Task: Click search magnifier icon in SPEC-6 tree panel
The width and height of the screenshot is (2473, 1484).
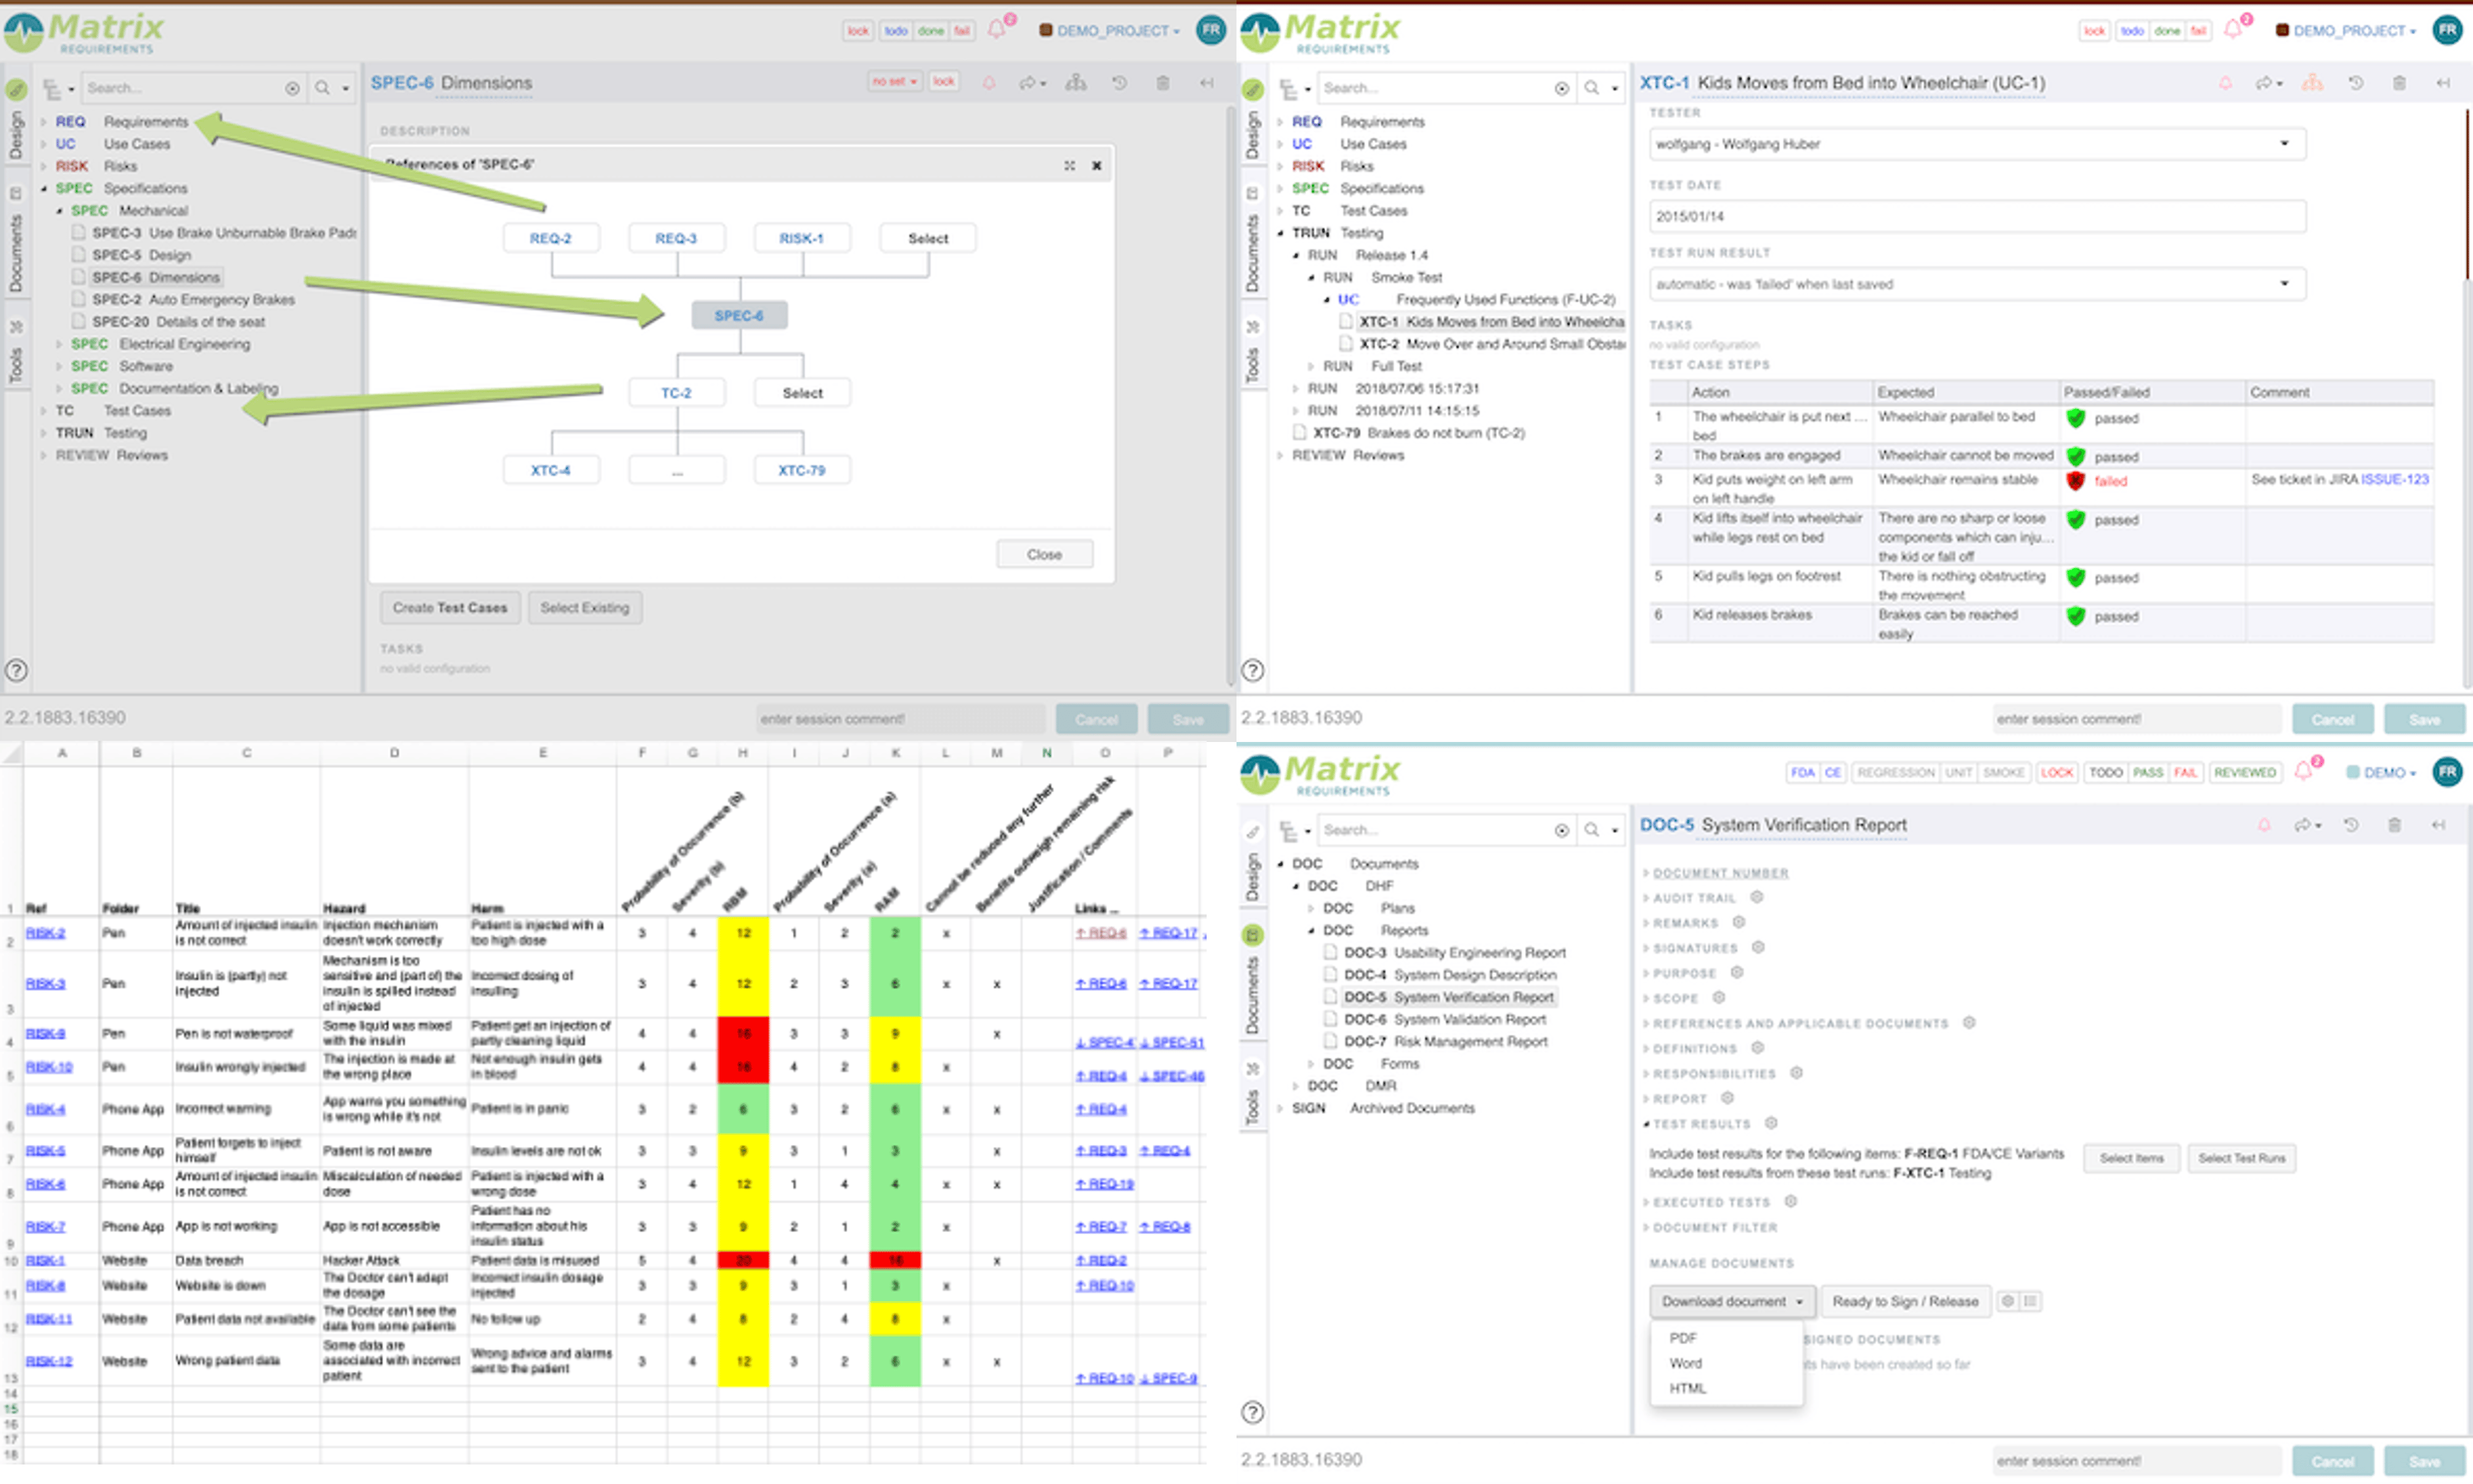Action: (322, 88)
